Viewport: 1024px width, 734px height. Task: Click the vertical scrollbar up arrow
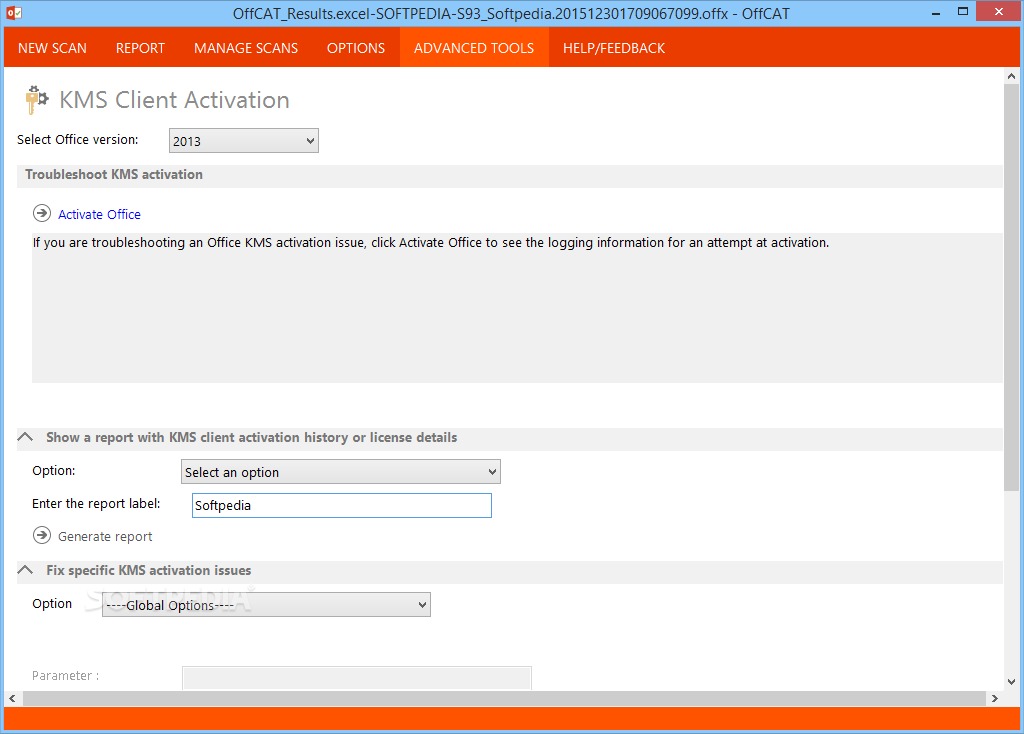1011,76
